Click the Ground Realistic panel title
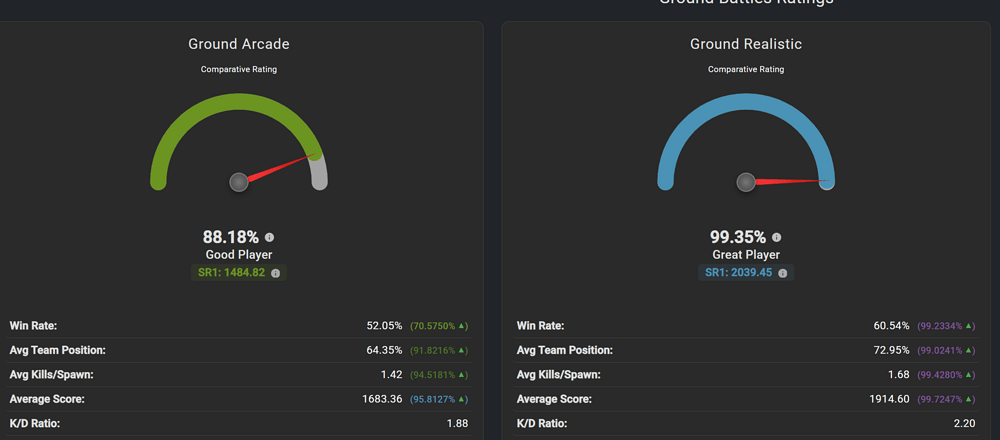Screen dimensions: 1000x440 click(746, 44)
